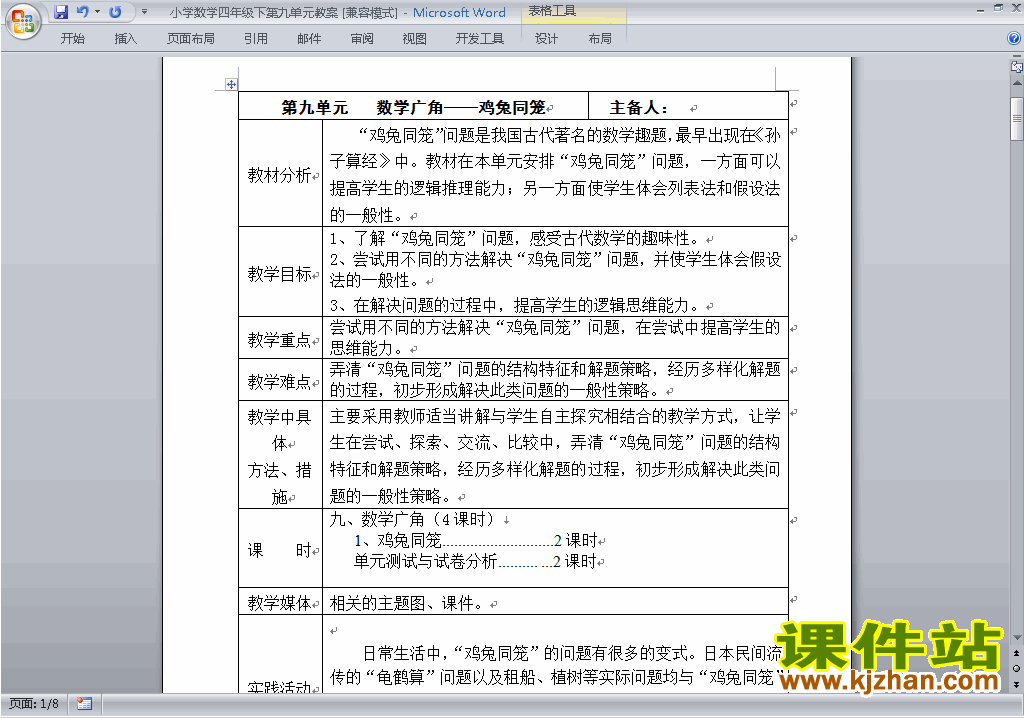Click the vertical scrollbar thumb
The image size is (1024, 718).
[1017, 119]
